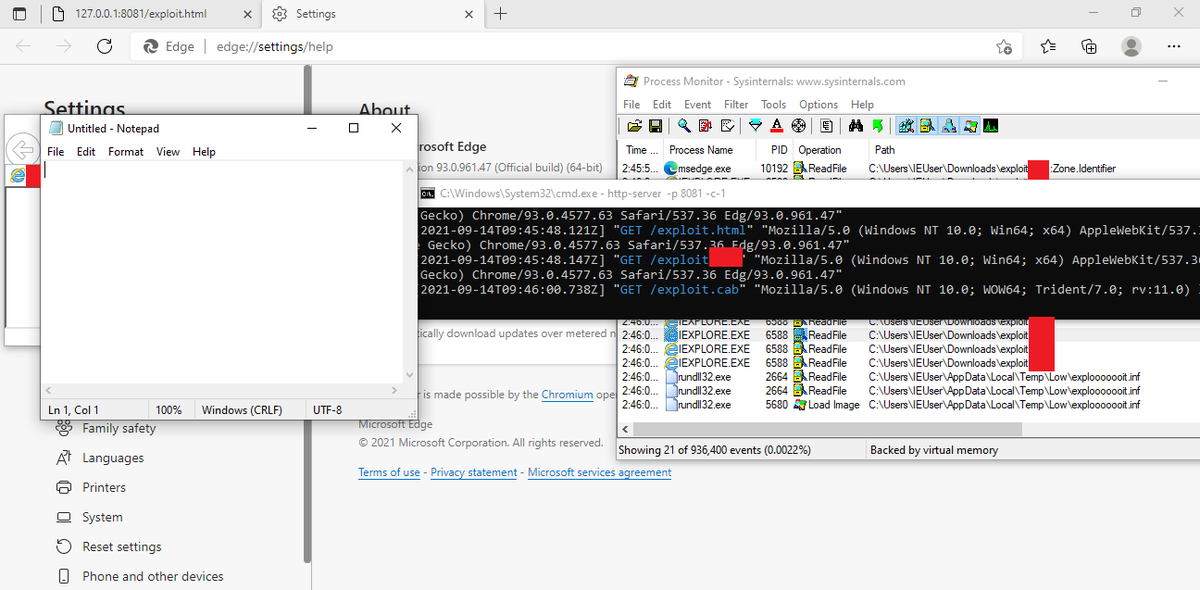1200x590 pixels.
Task: Open the Favorites list icon in Edge
Action: tap(1048, 46)
